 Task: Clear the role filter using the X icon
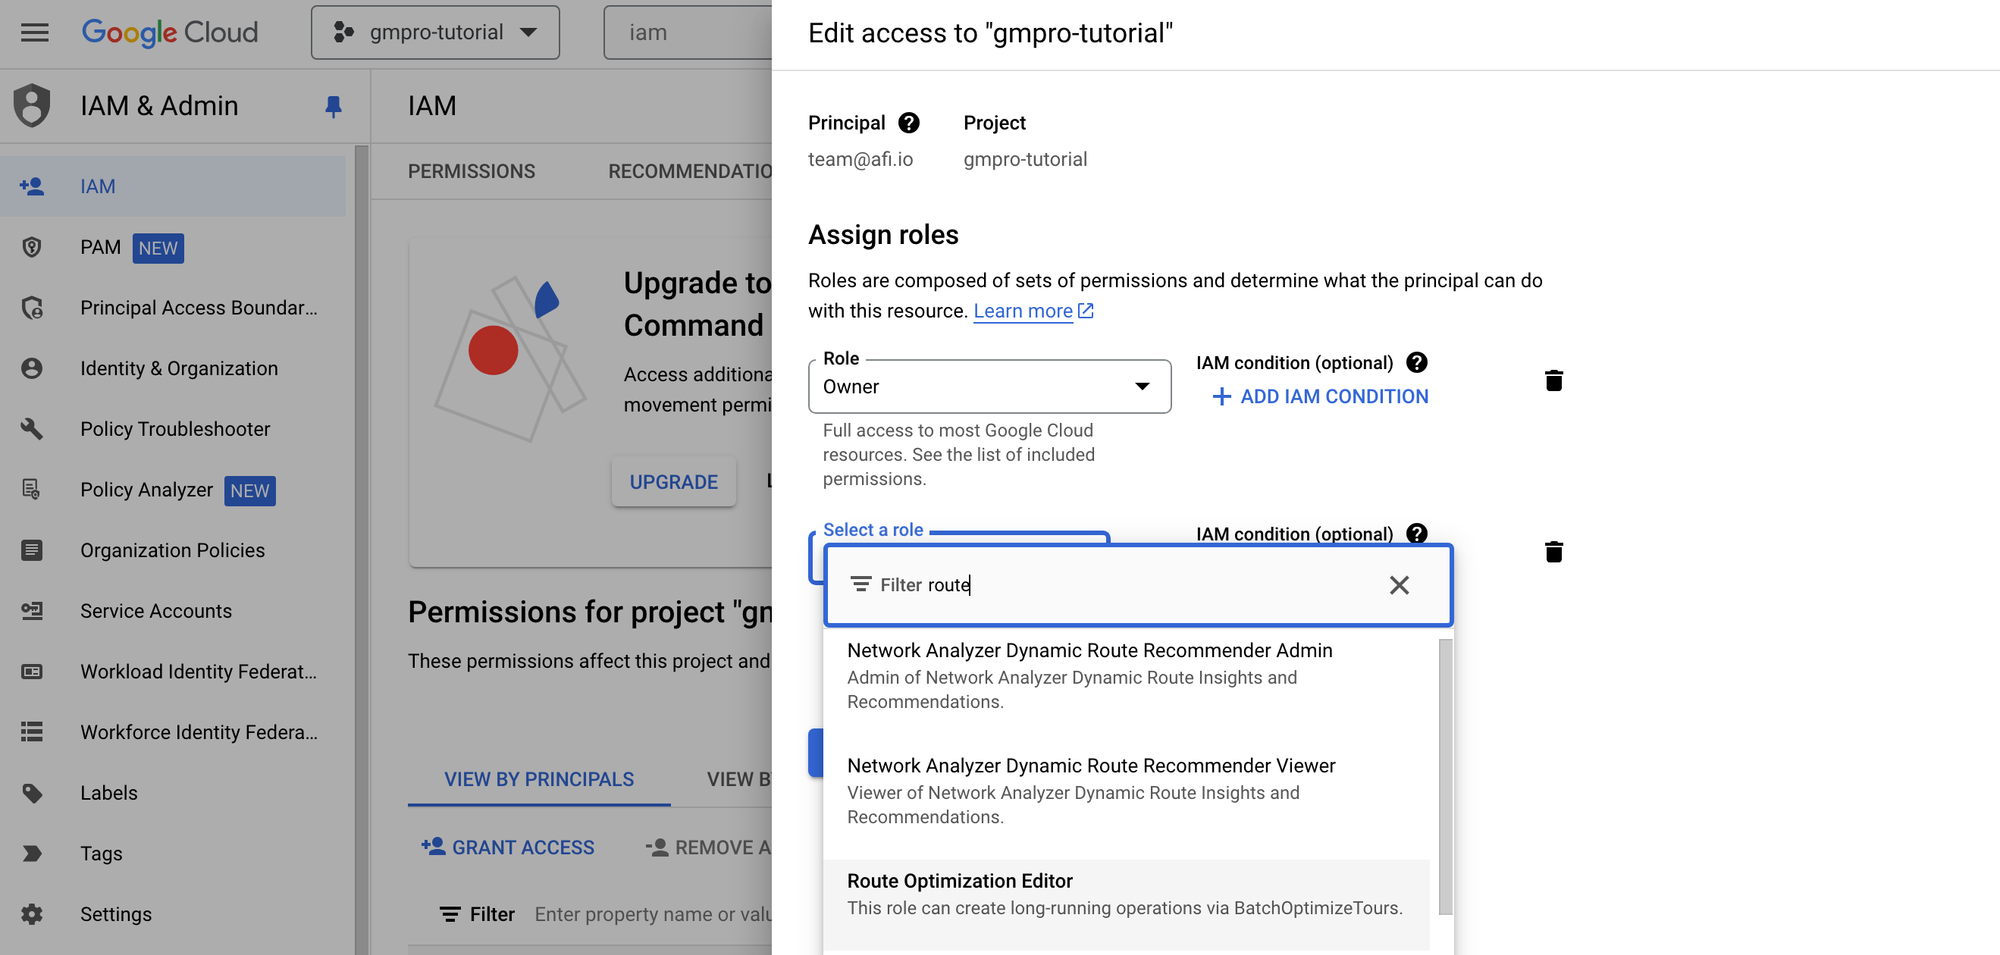click(1399, 585)
